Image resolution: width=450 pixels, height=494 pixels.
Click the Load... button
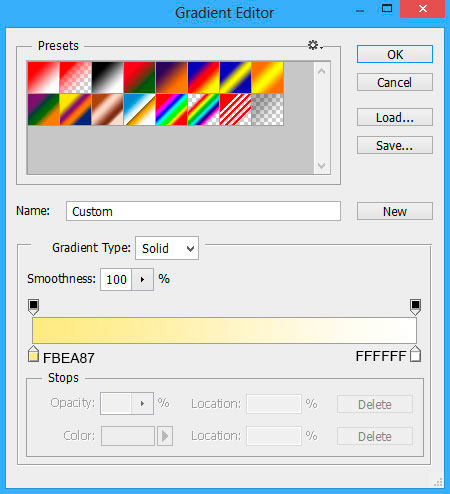[x=395, y=117]
